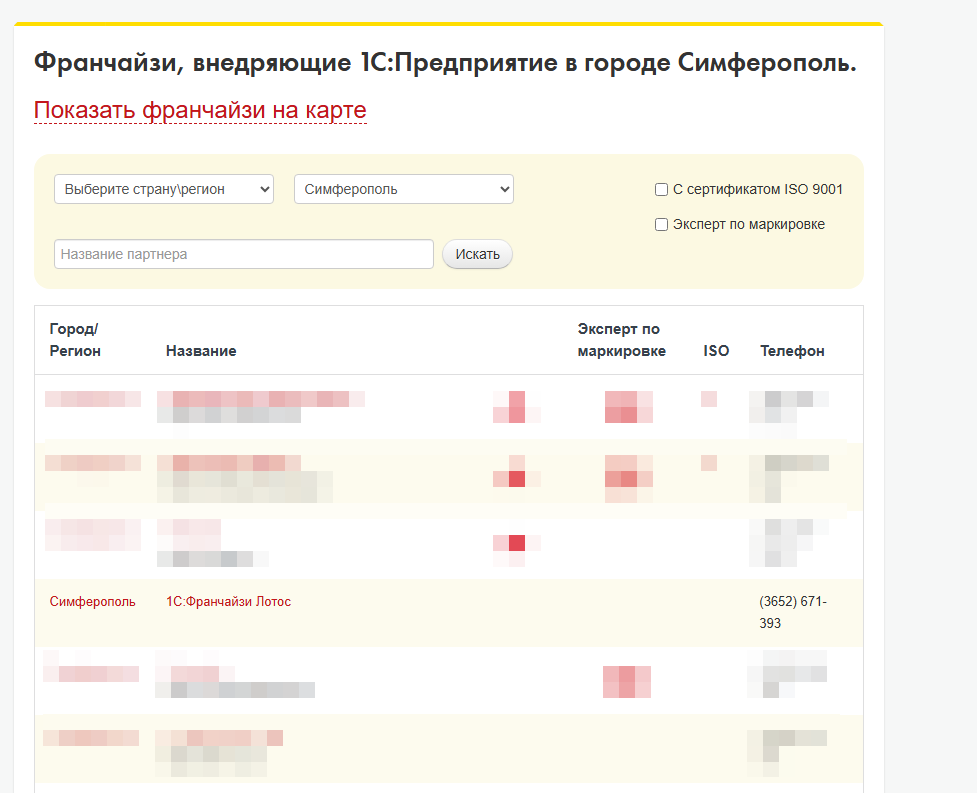977x793 pixels.
Task: Expand the Выберите страну\регион dropdown
Action: 164,189
